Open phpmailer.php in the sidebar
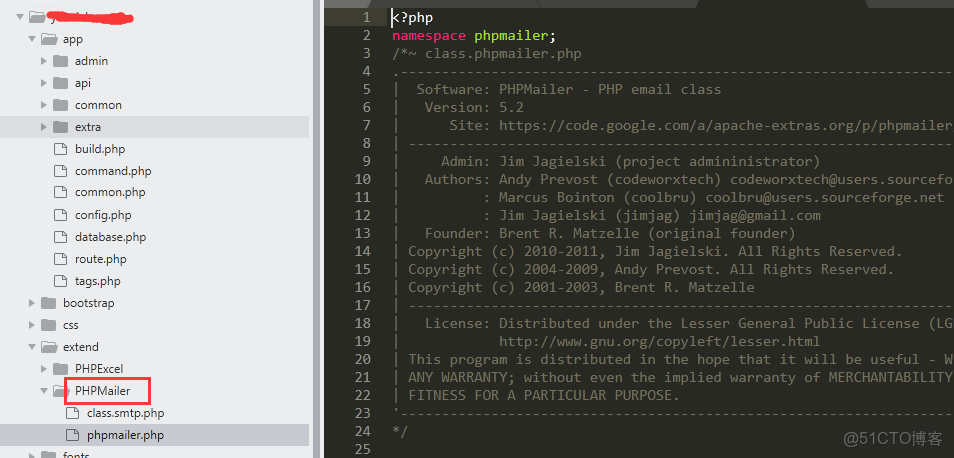 click(125, 435)
